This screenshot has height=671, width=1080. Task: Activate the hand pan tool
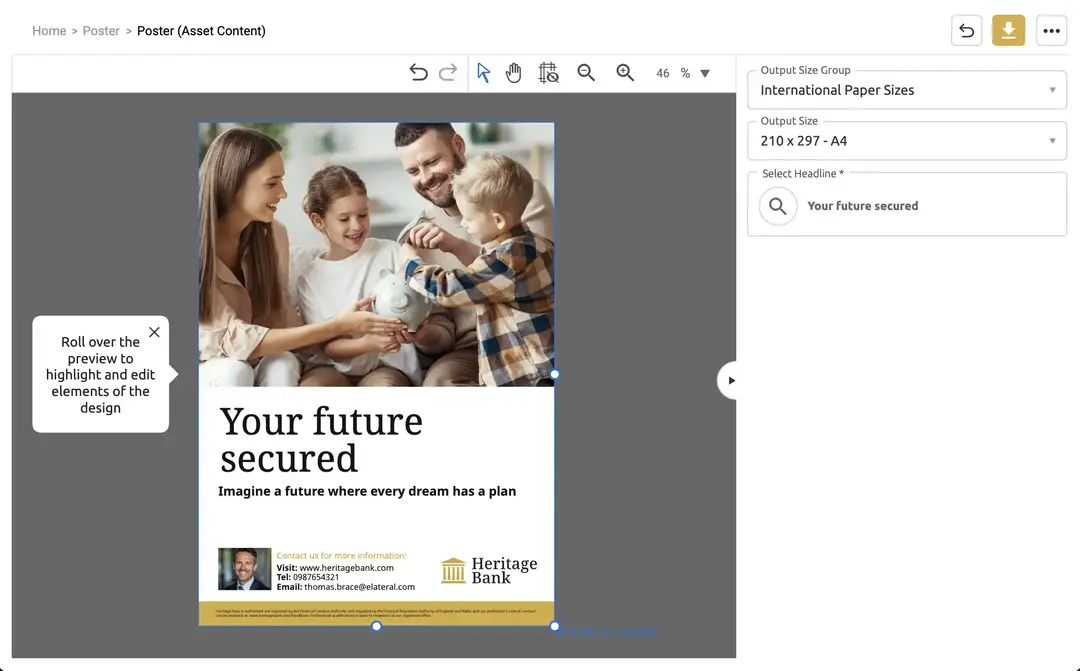coord(513,72)
